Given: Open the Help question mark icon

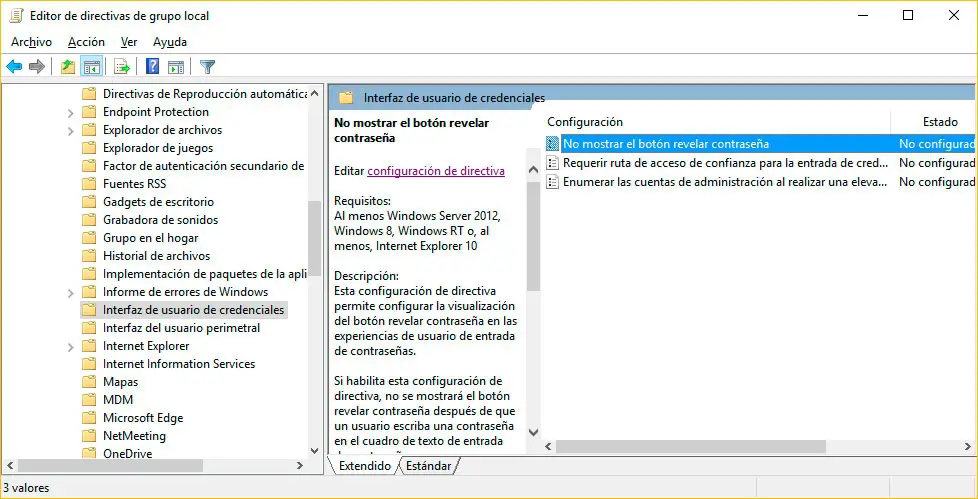Looking at the screenshot, I should click(x=152, y=66).
